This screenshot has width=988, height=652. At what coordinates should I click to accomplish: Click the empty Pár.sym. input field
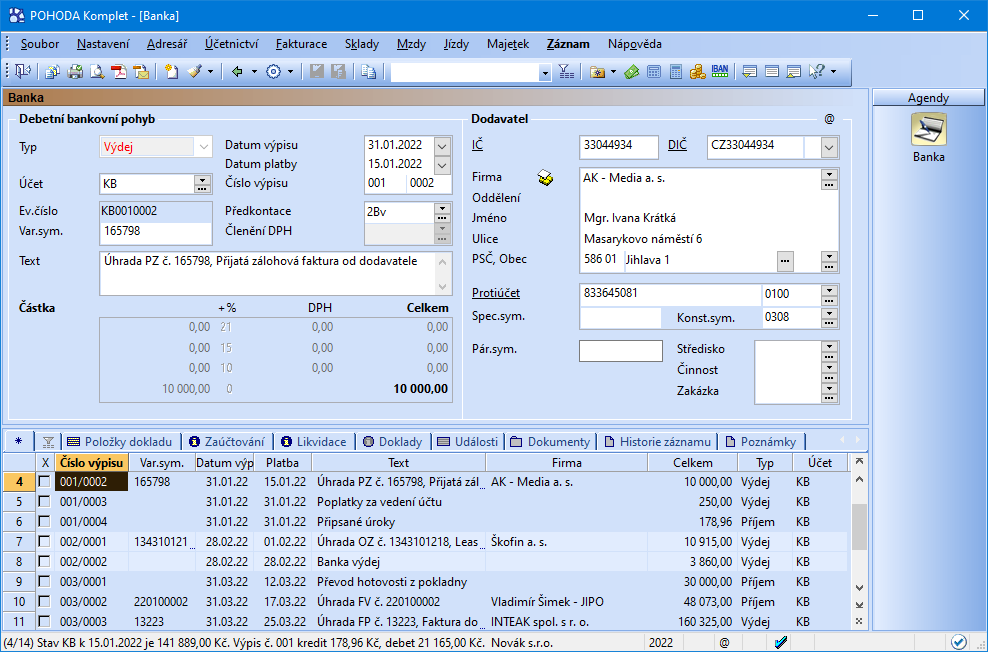[x=621, y=351]
